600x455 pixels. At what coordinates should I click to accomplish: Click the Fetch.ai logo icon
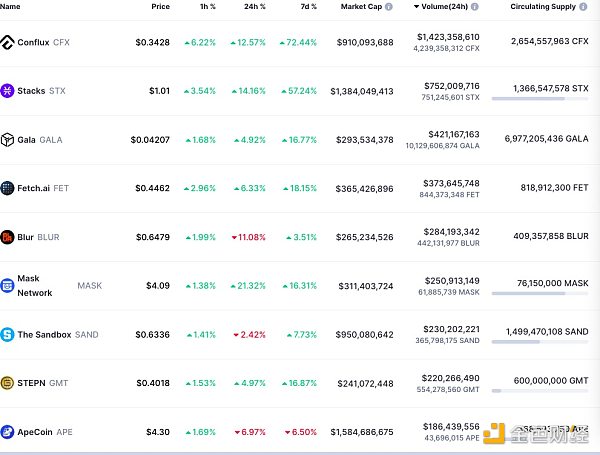[x=8, y=188]
